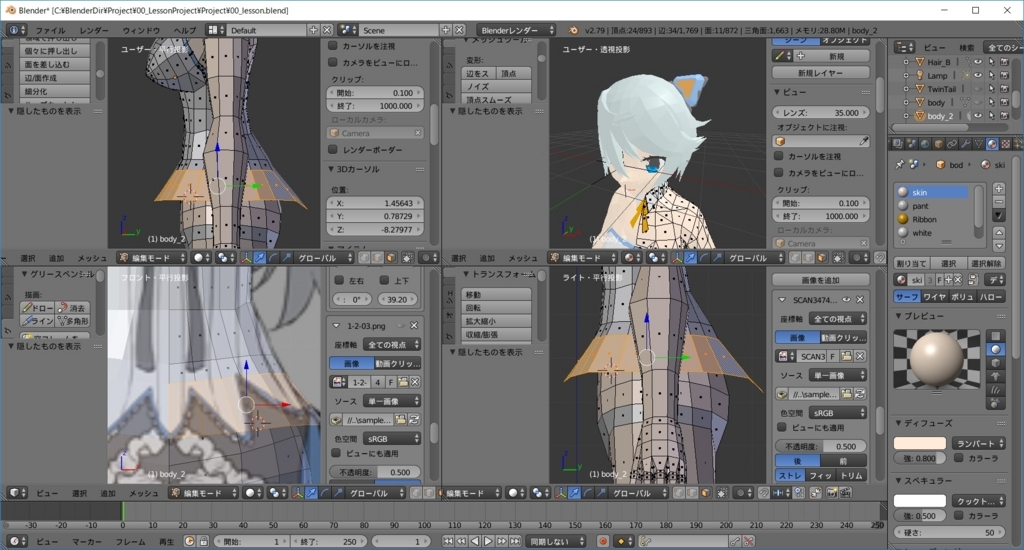This screenshot has width=1024, height=550.
Task: Enable カーソルを注視 checkbox in top-left panel
Action: click(x=333, y=46)
